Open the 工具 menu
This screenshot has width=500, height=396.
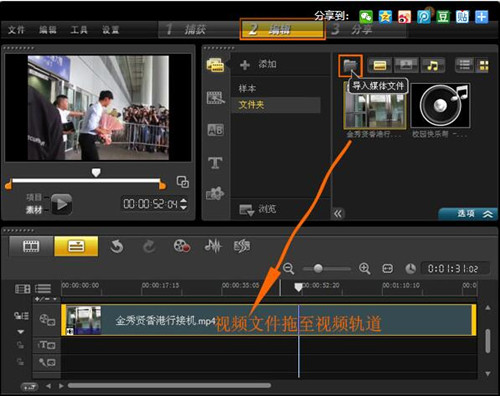[79, 30]
